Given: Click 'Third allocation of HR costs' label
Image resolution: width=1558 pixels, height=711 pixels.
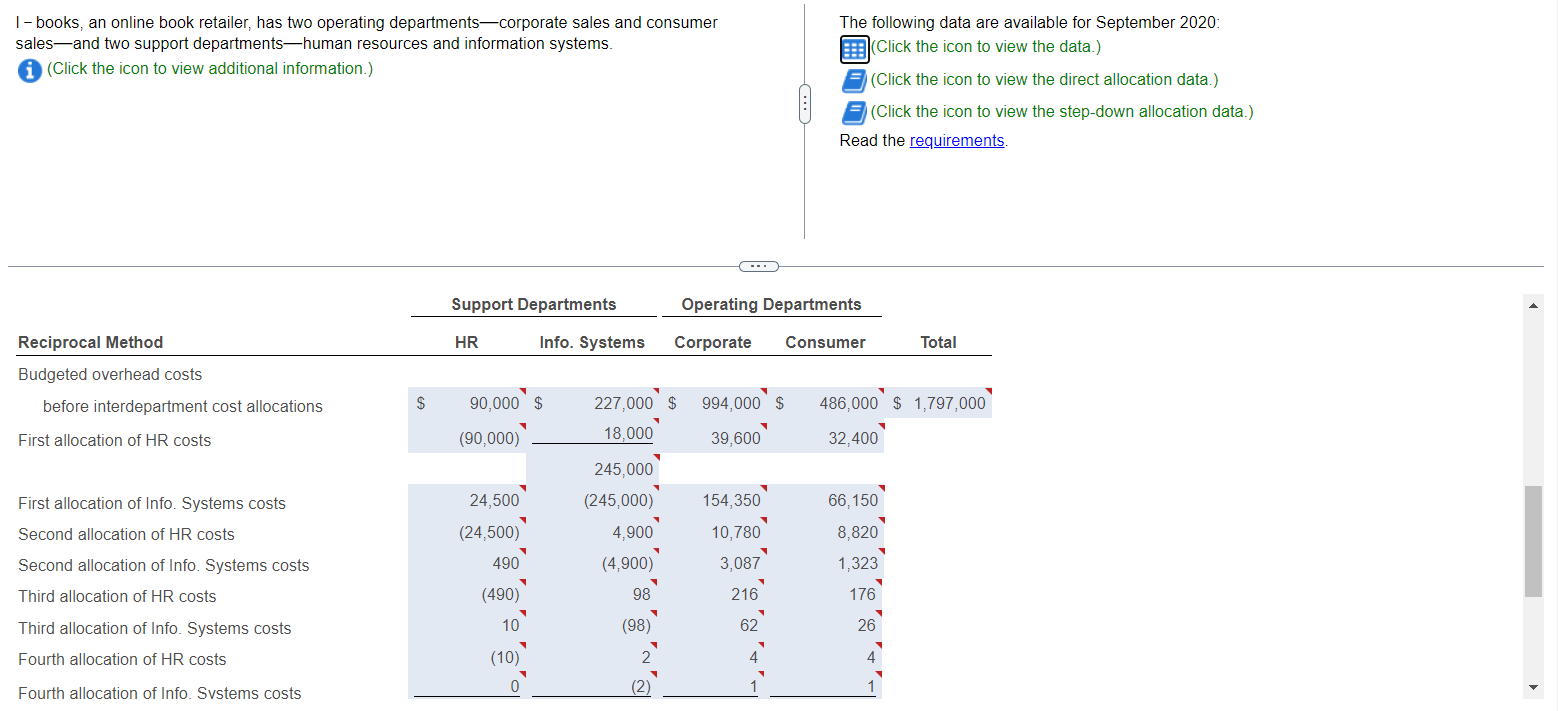Looking at the screenshot, I should [117, 596].
